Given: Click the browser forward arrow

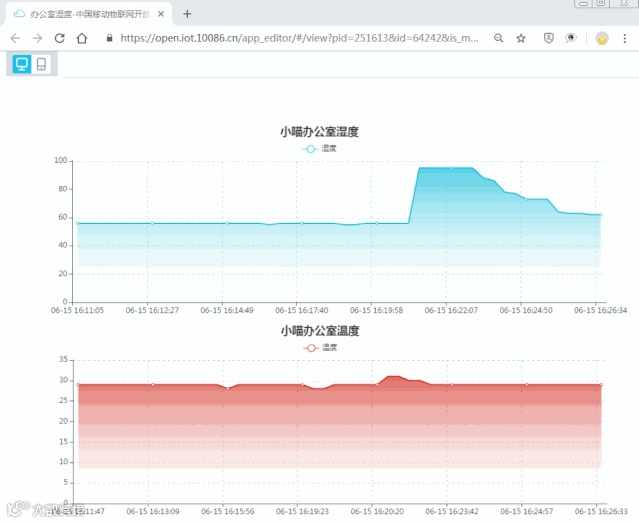Looking at the screenshot, I should click(x=37, y=38).
